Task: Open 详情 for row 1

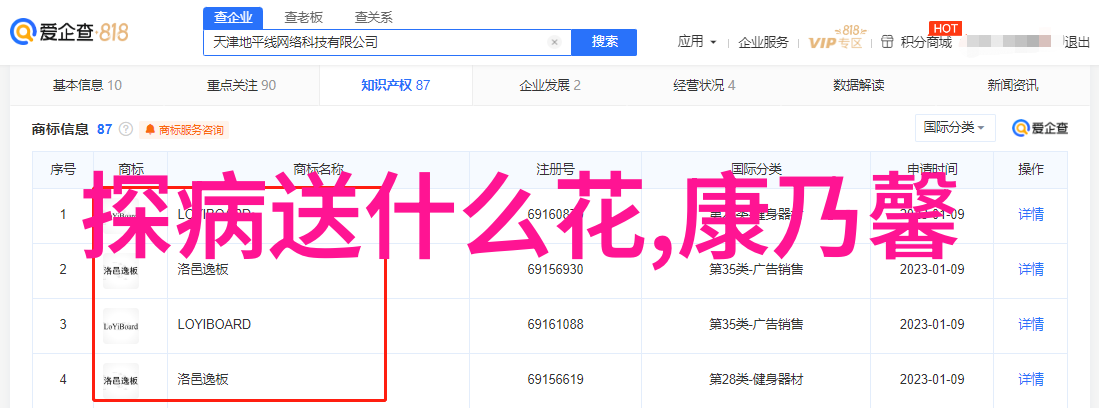Action: (x=1031, y=214)
